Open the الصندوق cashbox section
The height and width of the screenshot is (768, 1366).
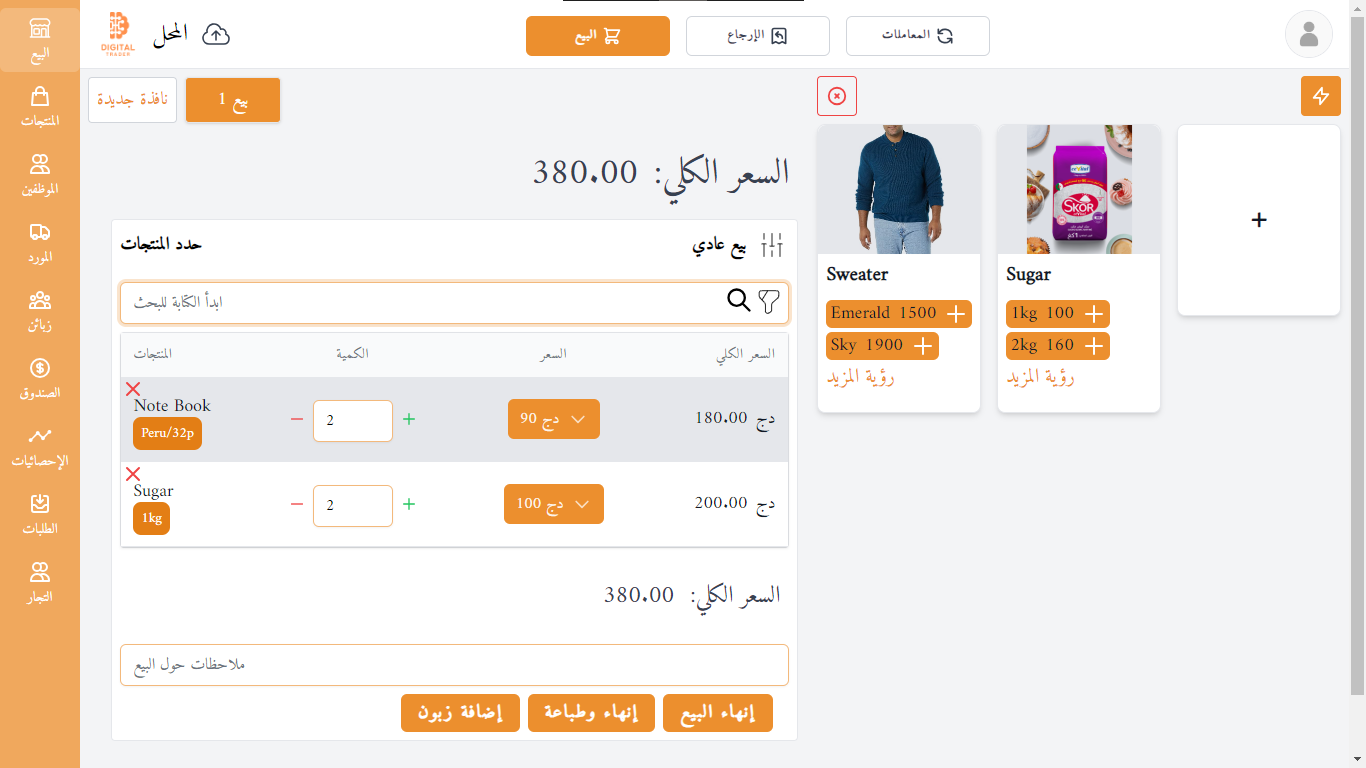tap(40, 376)
